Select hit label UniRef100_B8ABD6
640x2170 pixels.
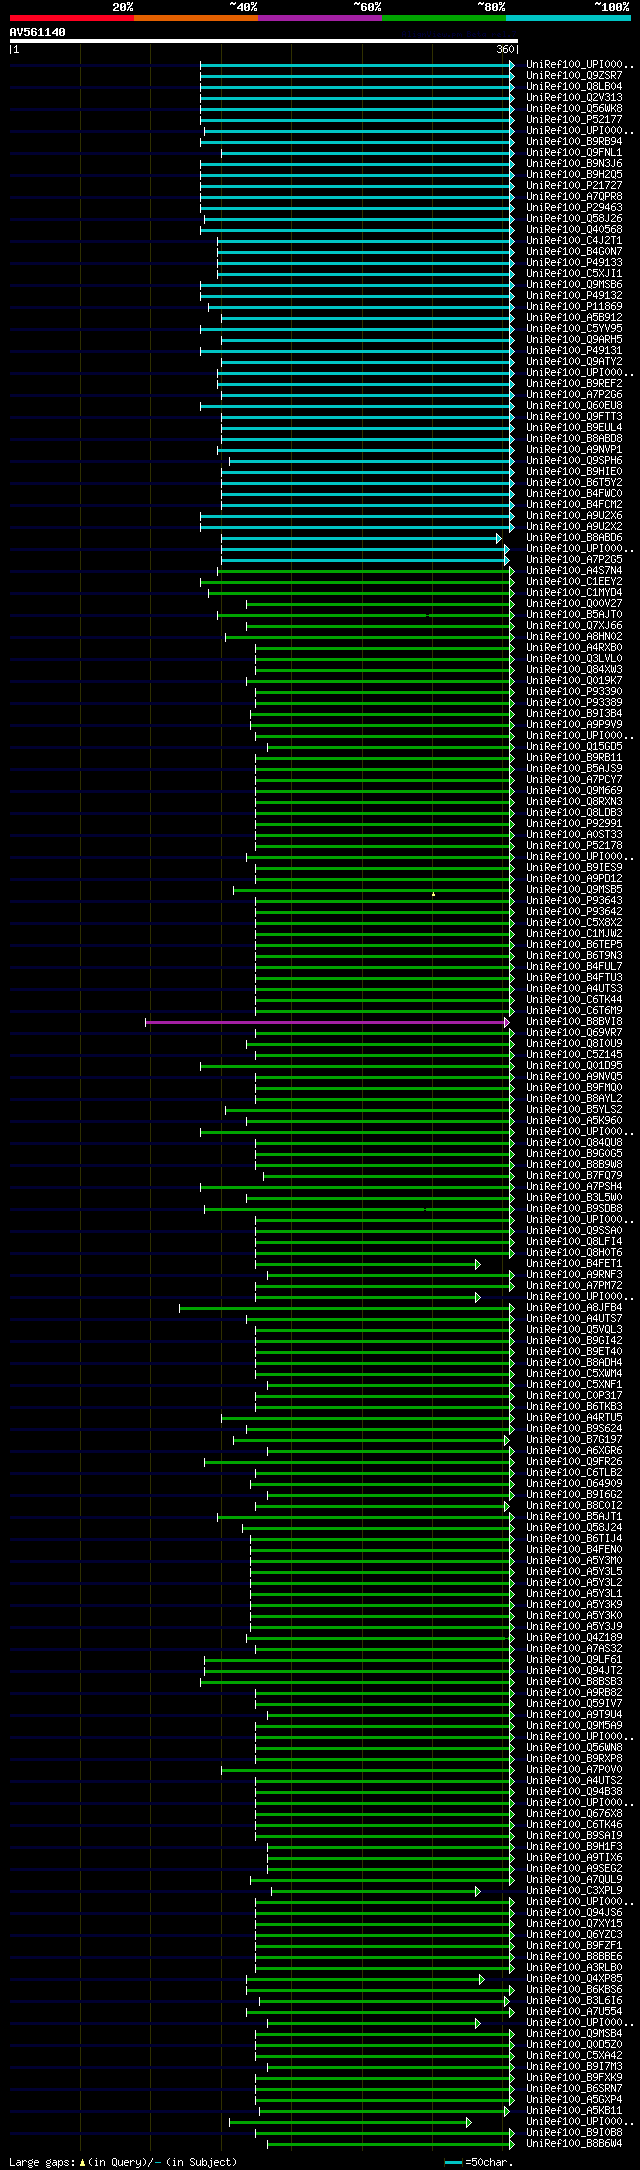[x=574, y=537]
